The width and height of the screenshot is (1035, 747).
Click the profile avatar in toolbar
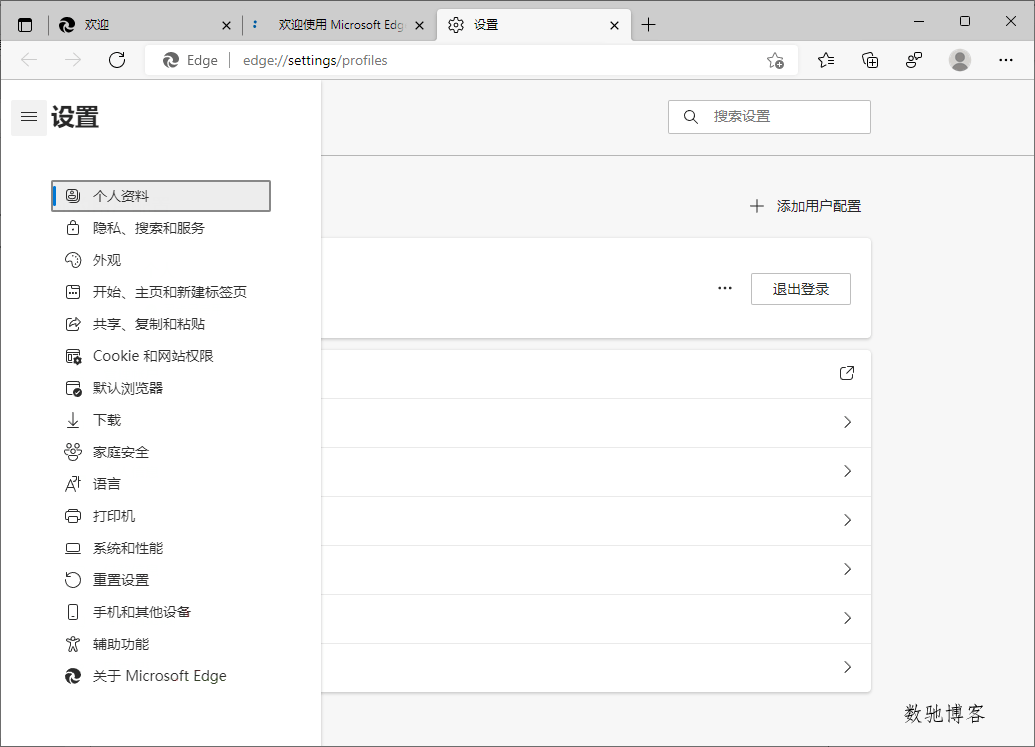(x=960, y=60)
